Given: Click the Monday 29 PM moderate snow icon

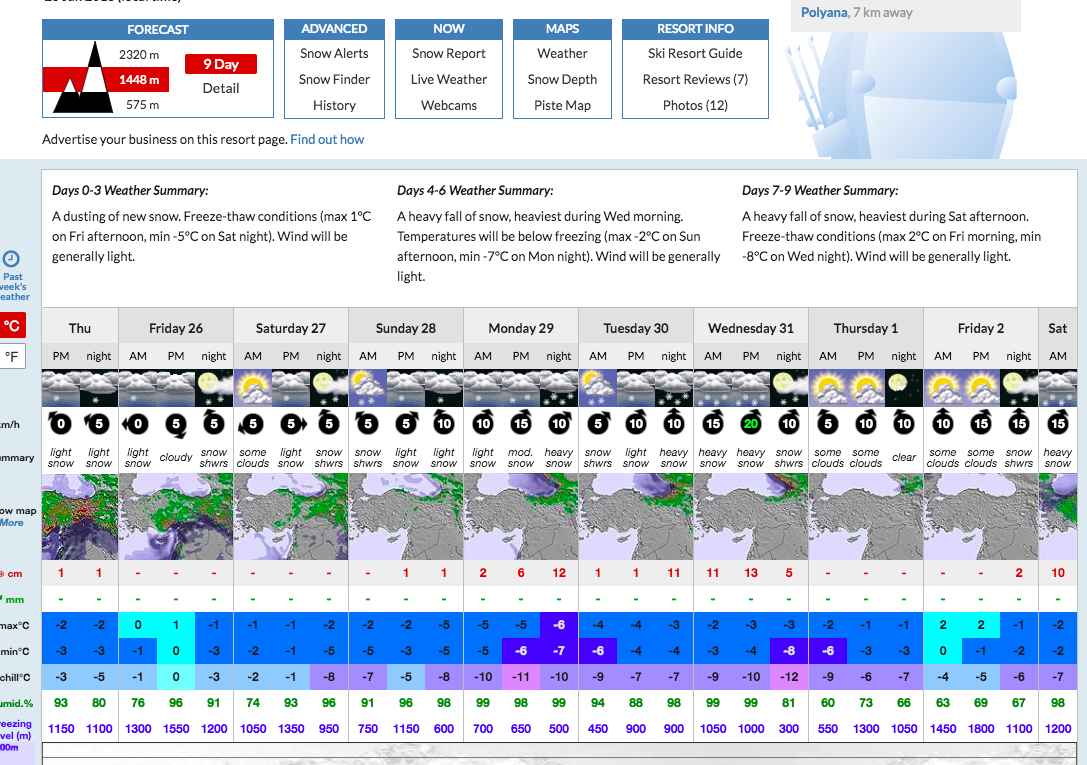Looking at the screenshot, I should (x=521, y=388).
